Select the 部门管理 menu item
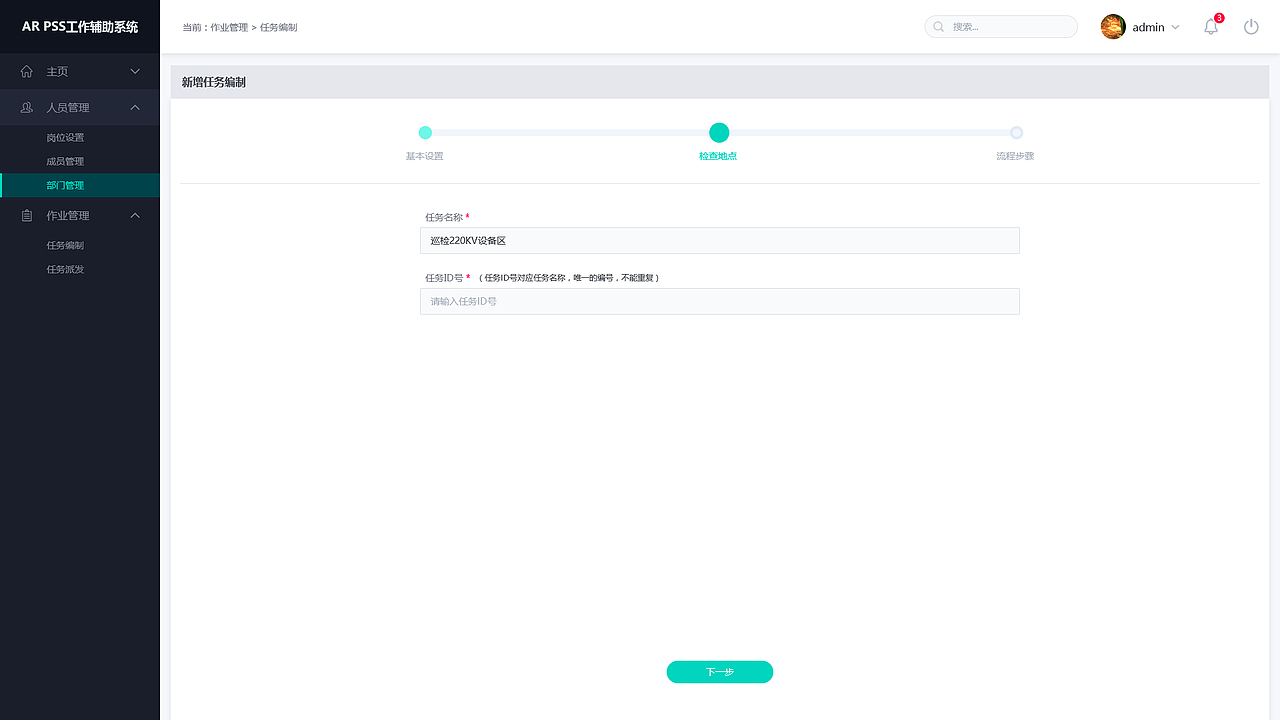Viewport: 1280px width, 720px height. (x=80, y=185)
